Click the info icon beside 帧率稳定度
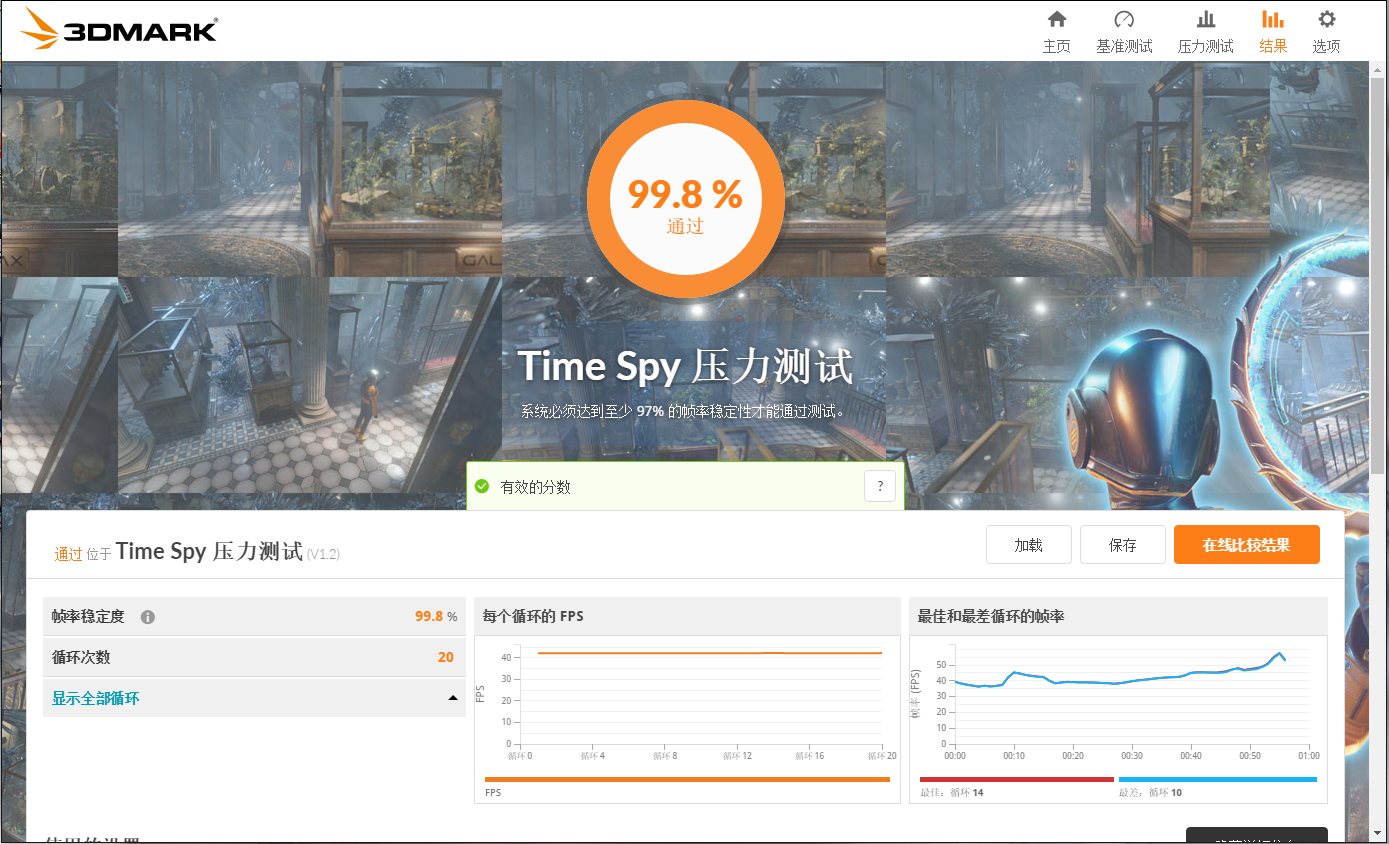 [148, 617]
